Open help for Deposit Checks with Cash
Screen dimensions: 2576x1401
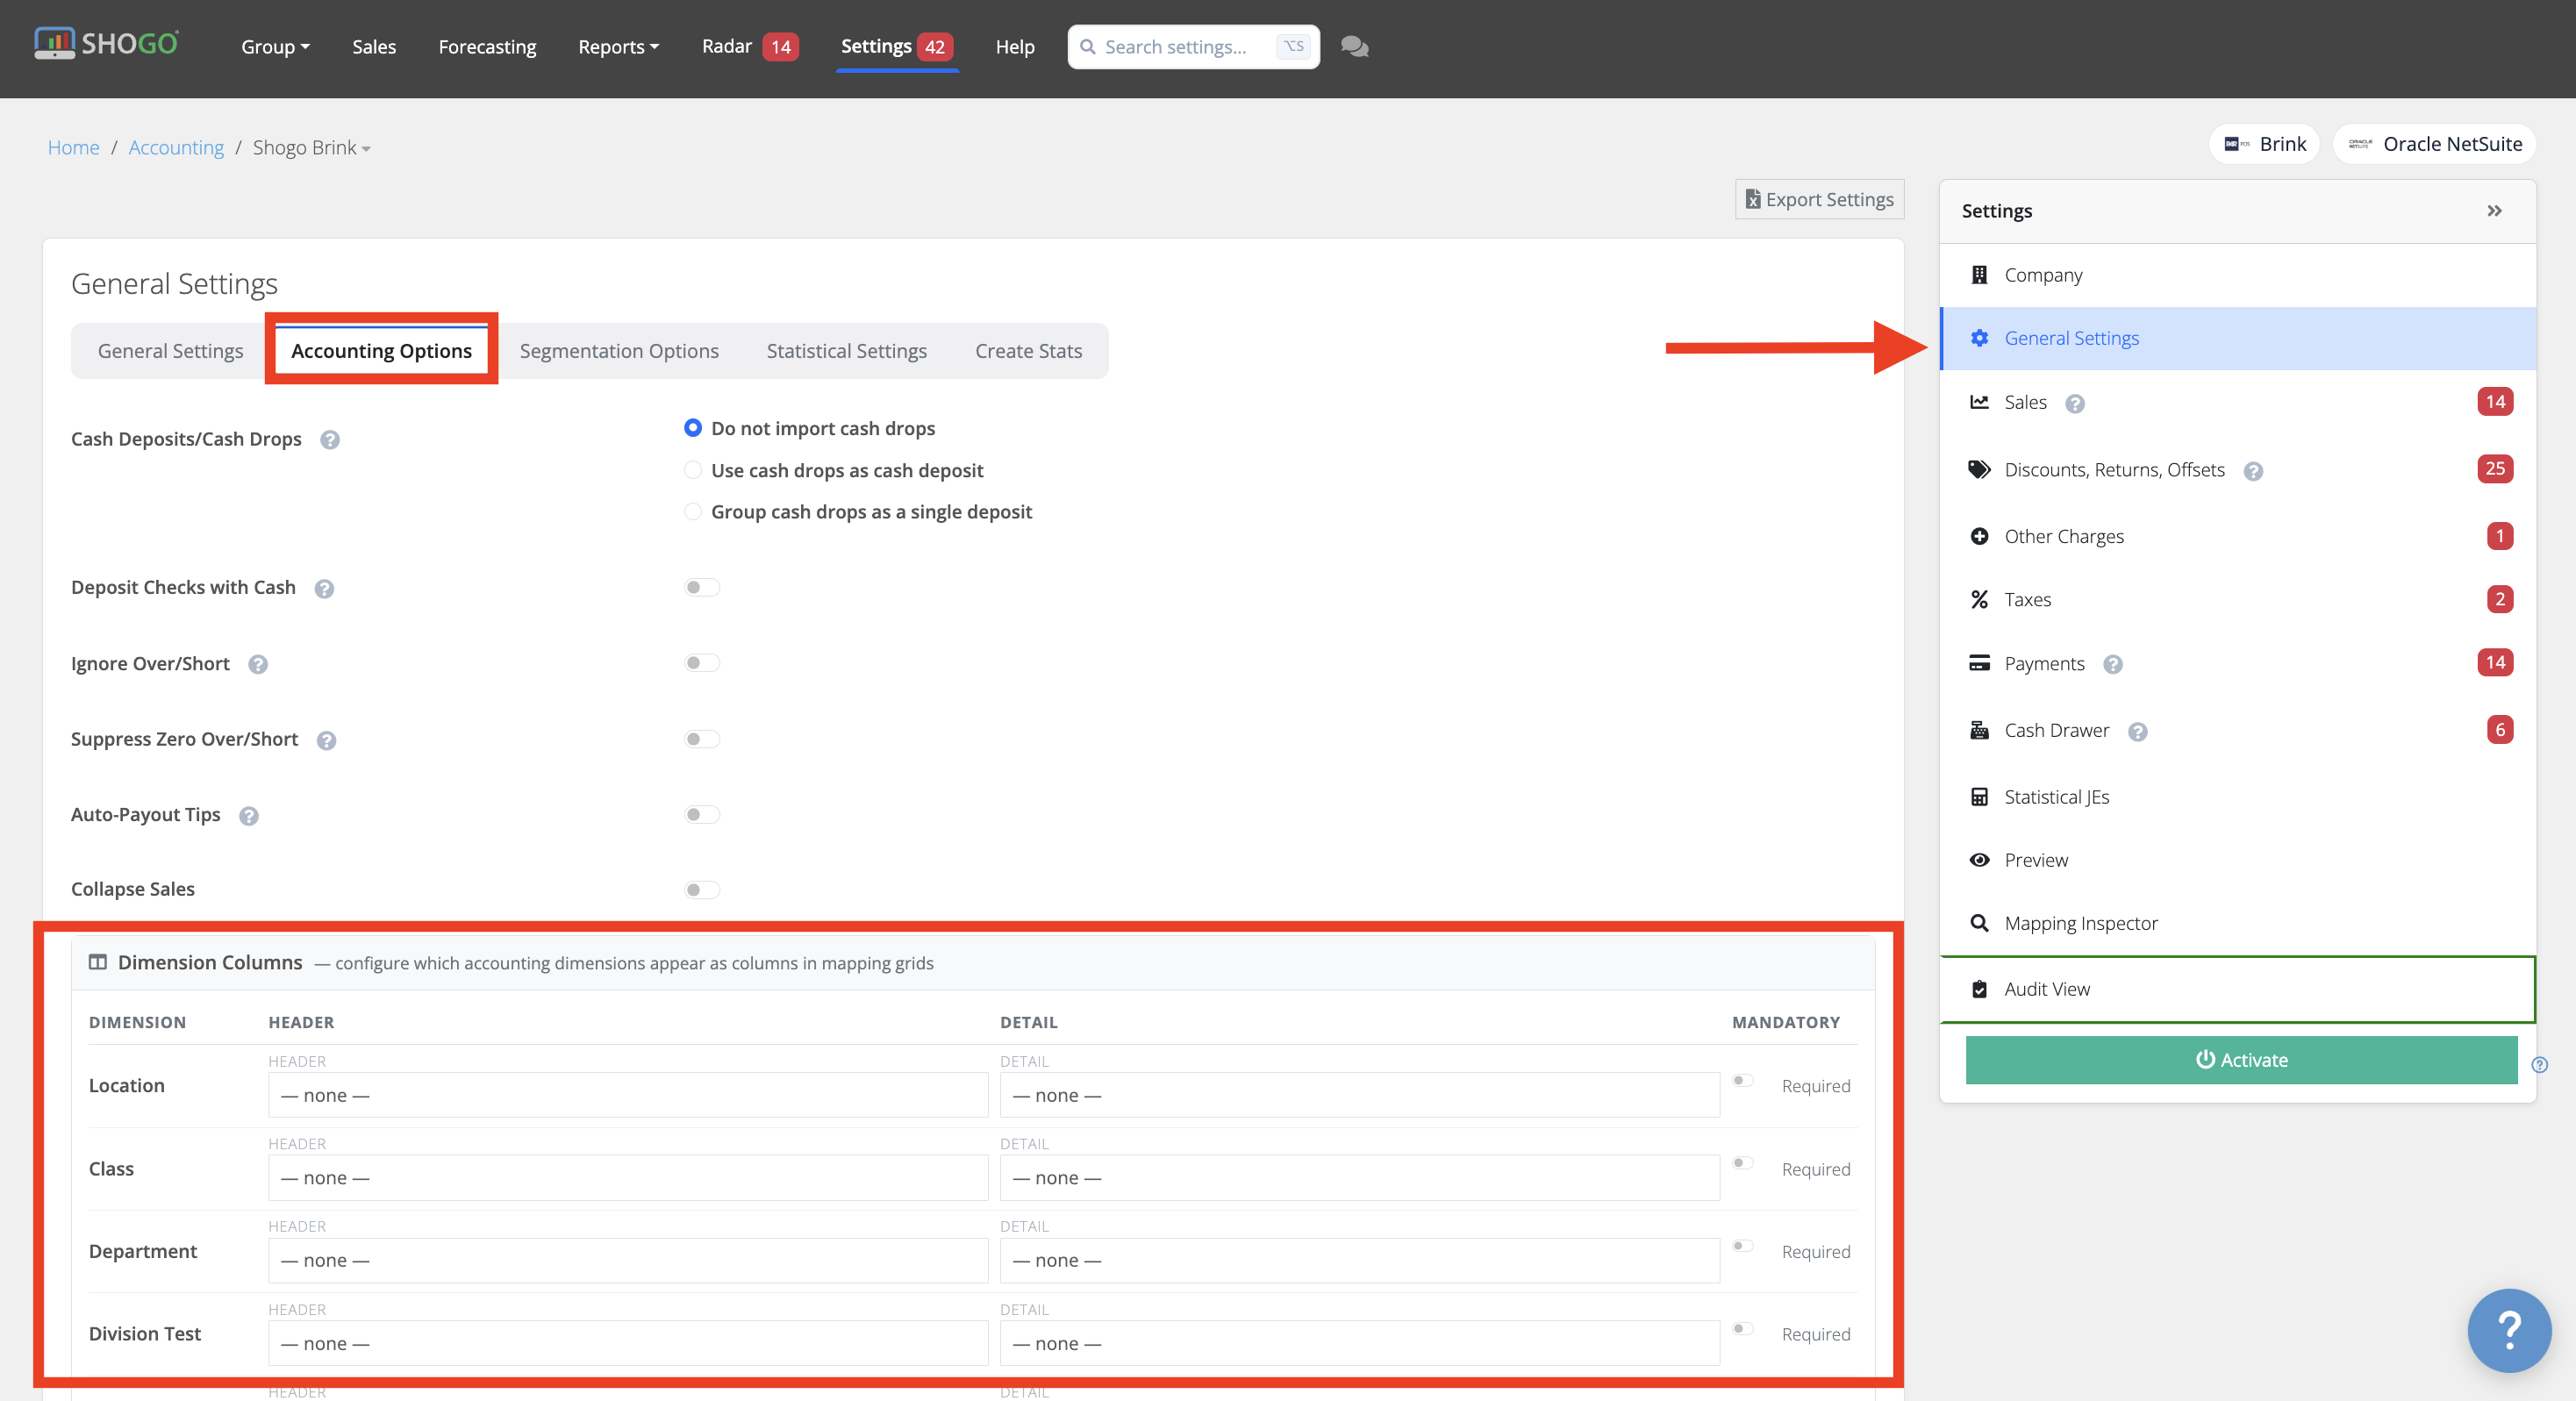[324, 589]
